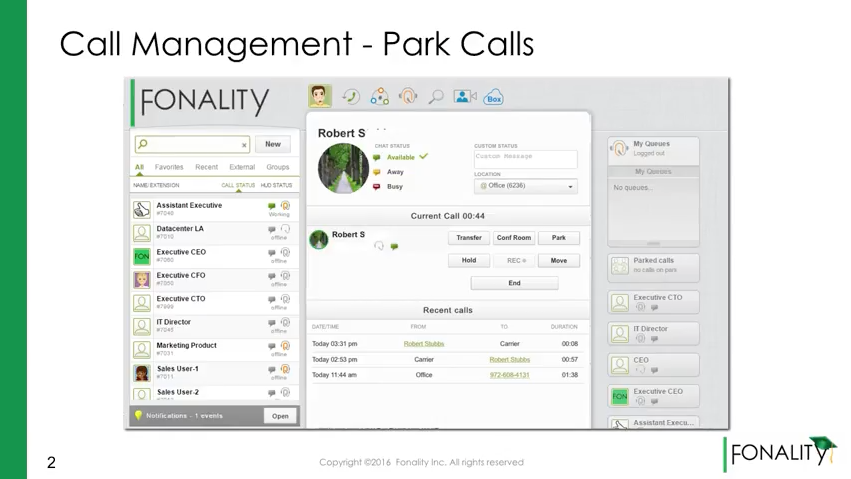Viewport: 851px width, 479px height.
Task: Click chat icon for Executive CFO
Action: coord(271,276)
